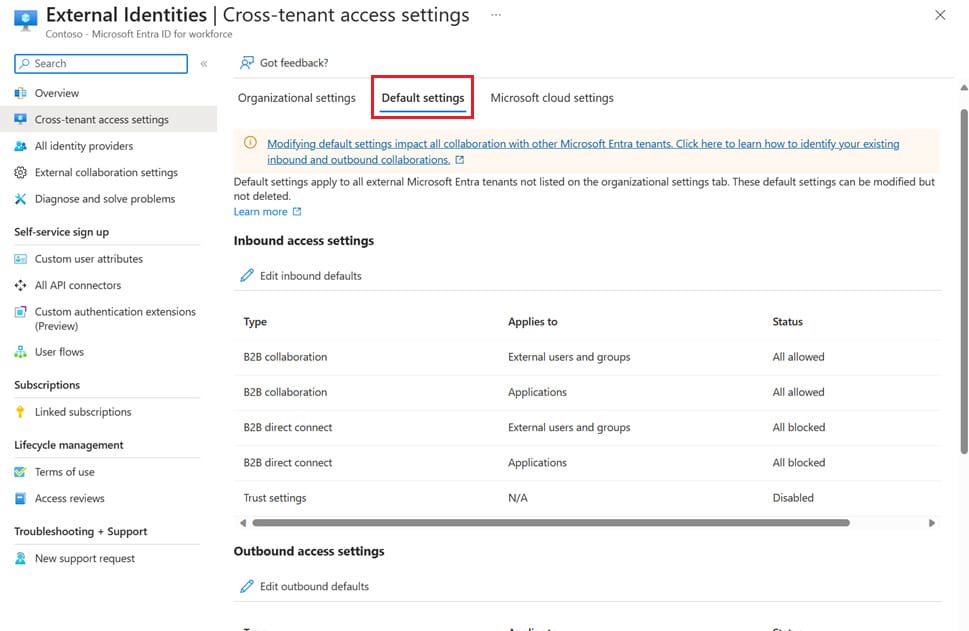Click the Diagnose and solve problems wrench icon
969x631 pixels.
[20, 199]
